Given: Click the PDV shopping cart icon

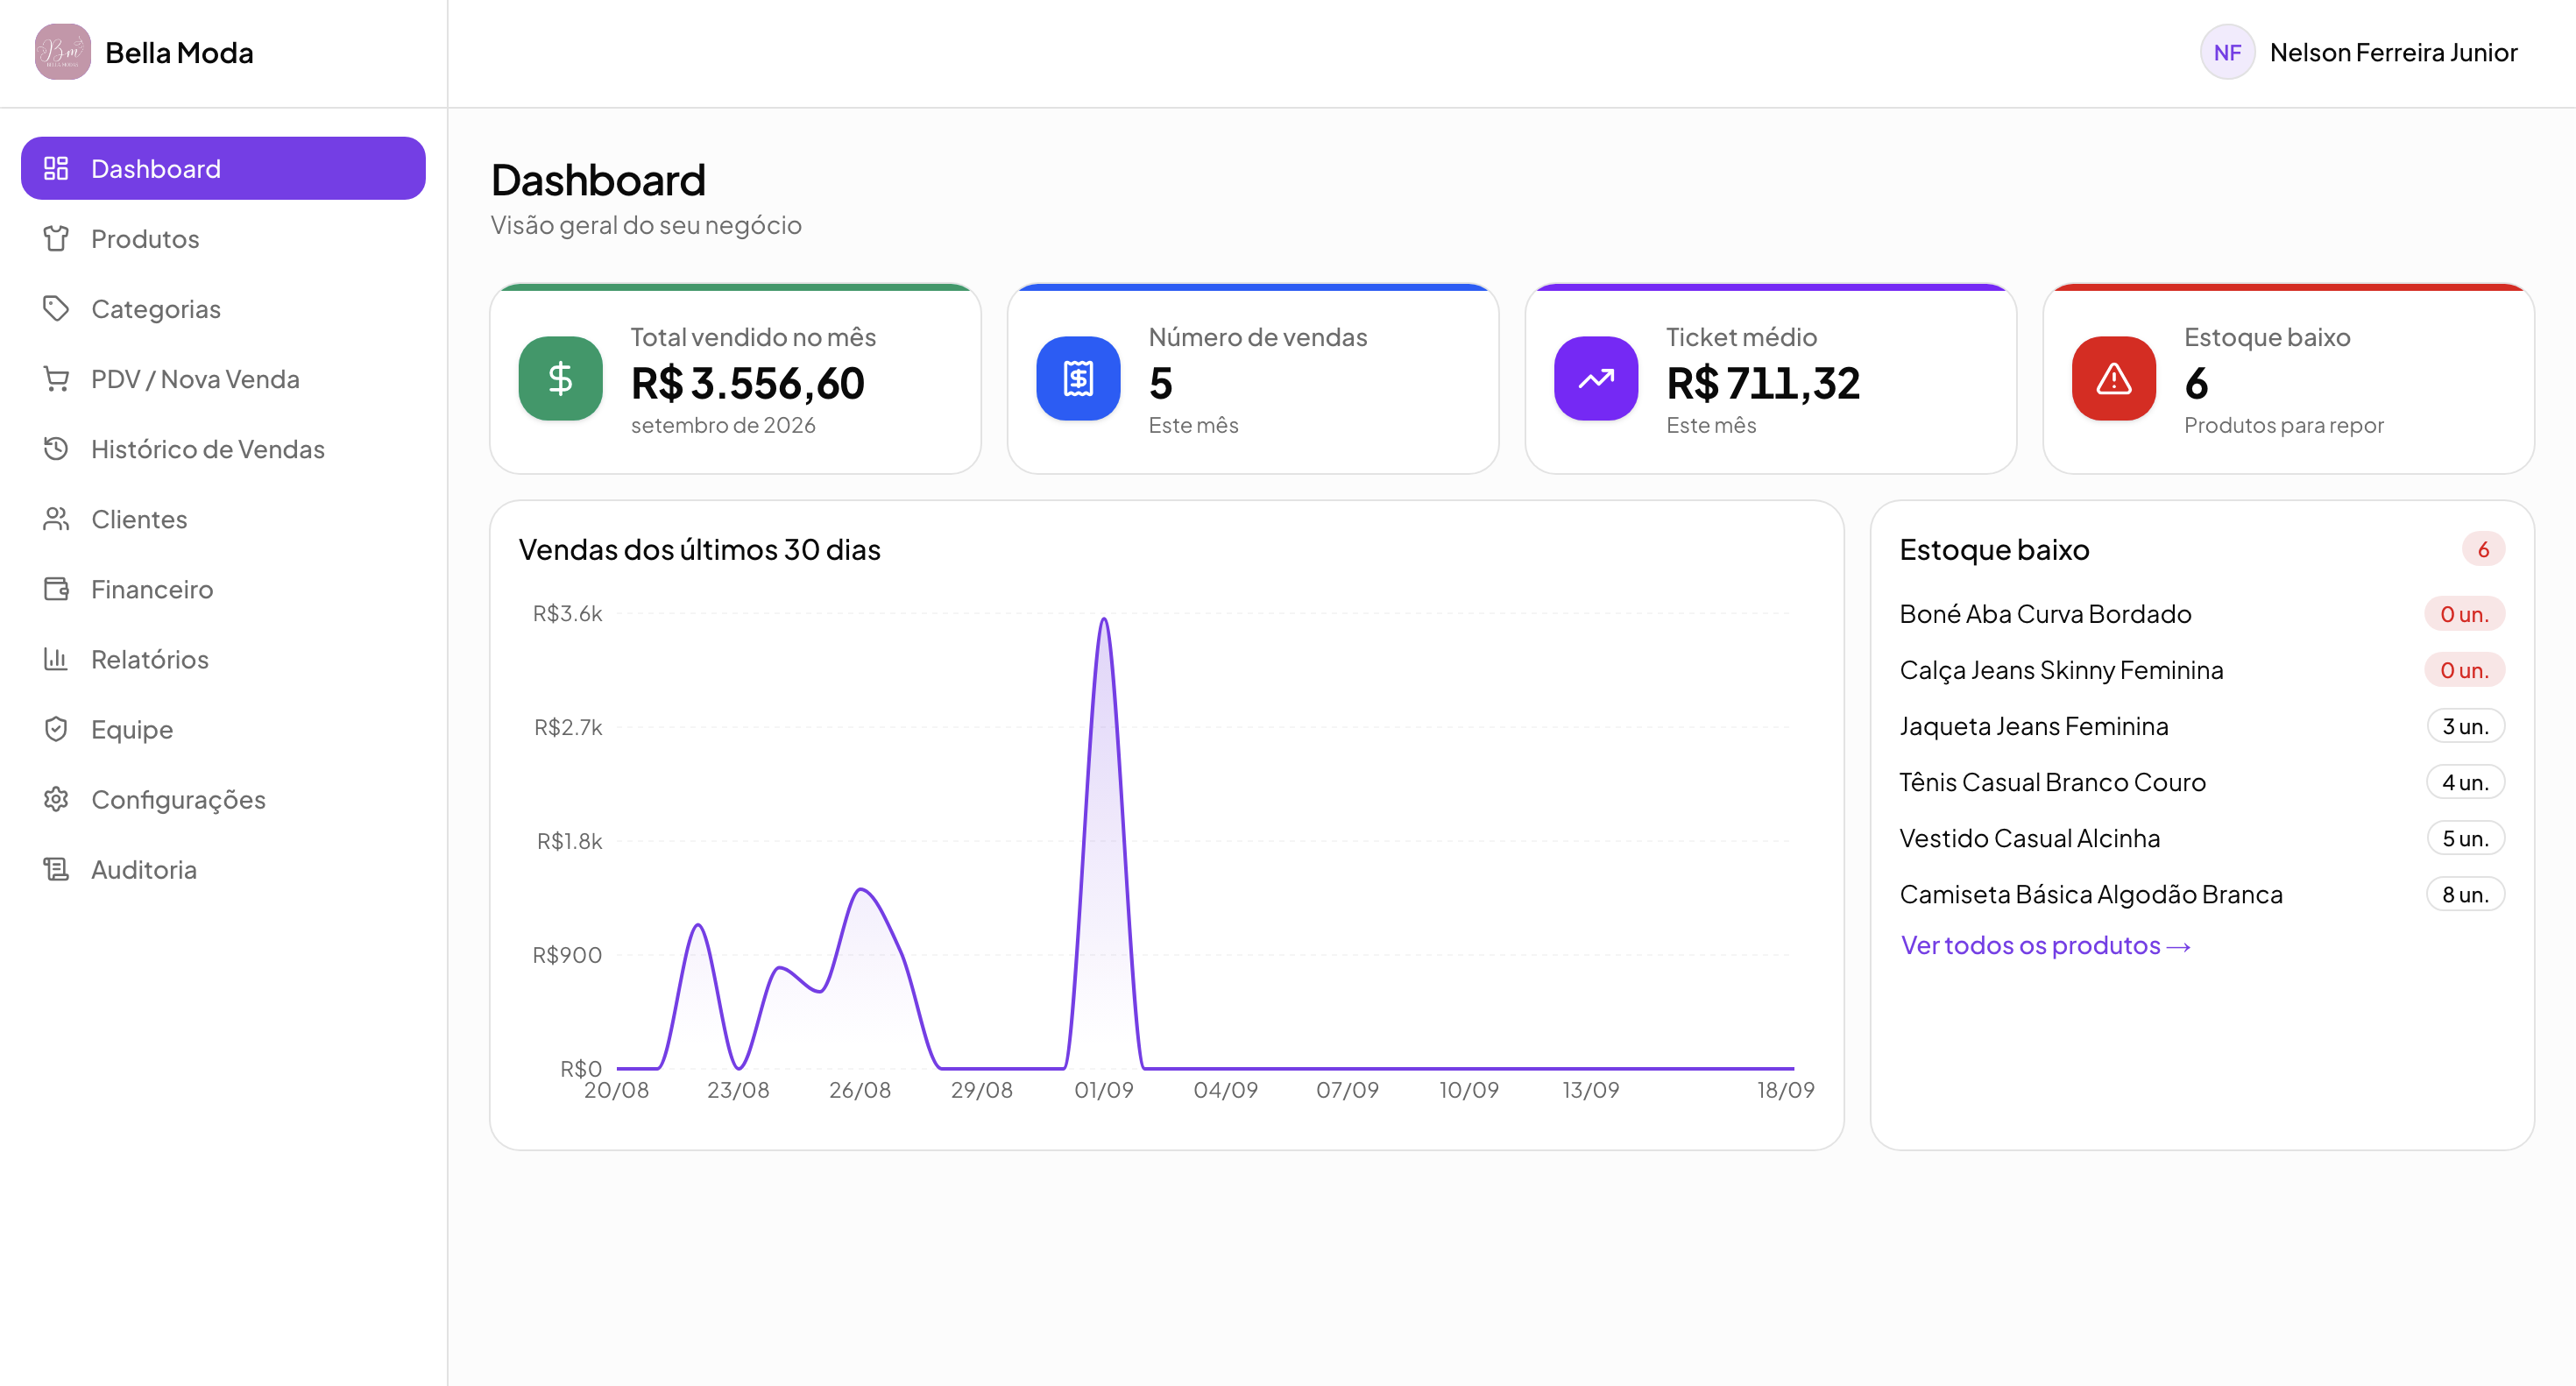Looking at the screenshot, I should tap(56, 378).
